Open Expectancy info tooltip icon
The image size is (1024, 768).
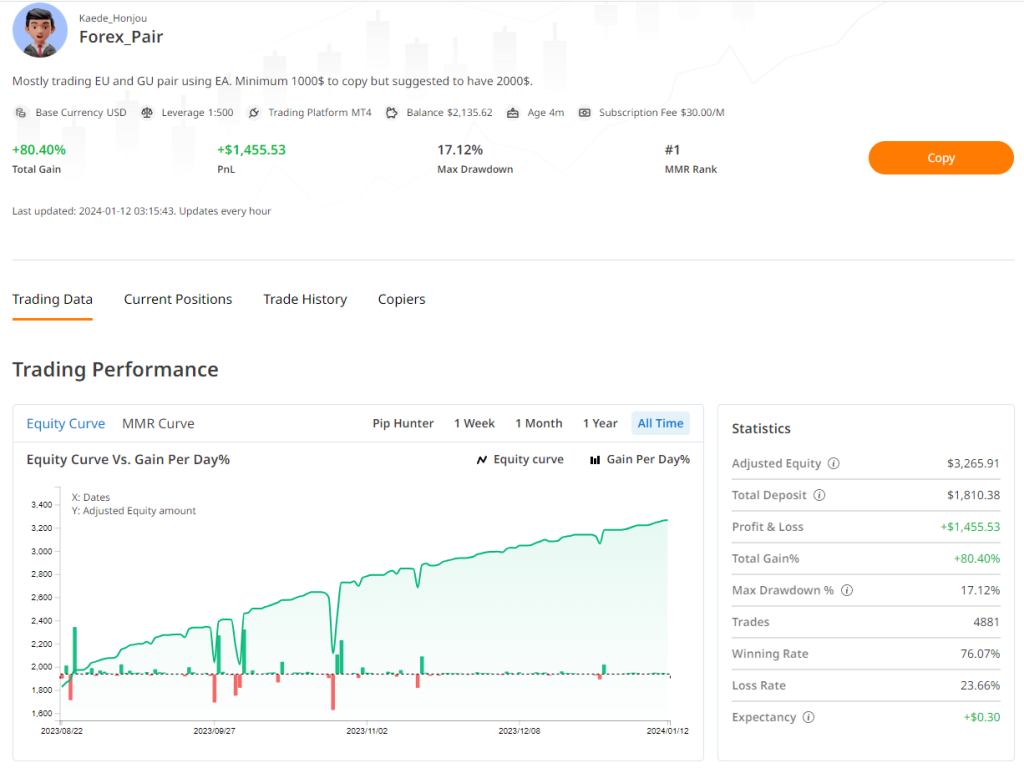pyautogui.click(x=809, y=717)
